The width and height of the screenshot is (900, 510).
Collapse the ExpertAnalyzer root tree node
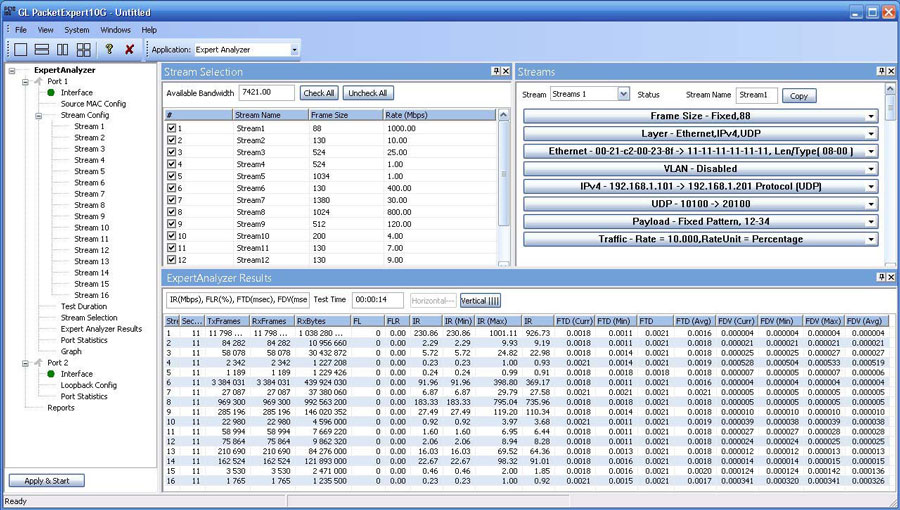pyautogui.click(x=11, y=71)
